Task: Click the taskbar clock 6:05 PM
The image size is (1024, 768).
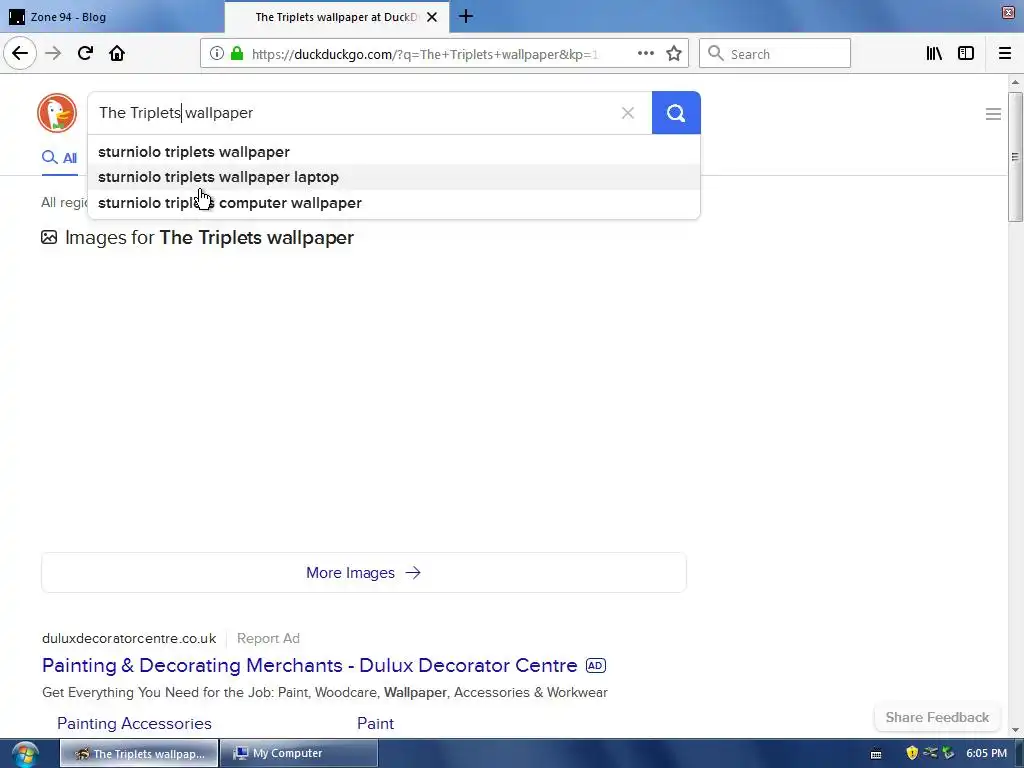Action: click(986, 753)
